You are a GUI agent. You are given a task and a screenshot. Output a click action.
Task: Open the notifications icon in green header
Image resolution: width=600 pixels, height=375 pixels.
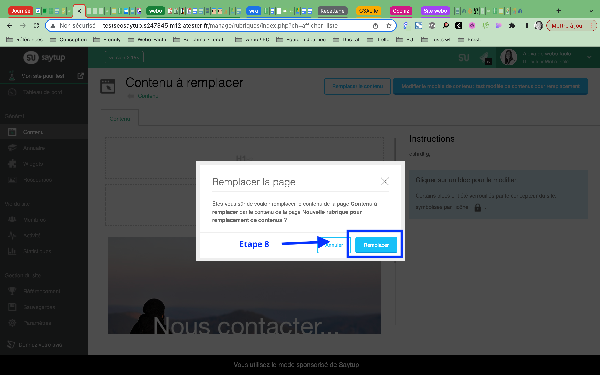(486, 58)
